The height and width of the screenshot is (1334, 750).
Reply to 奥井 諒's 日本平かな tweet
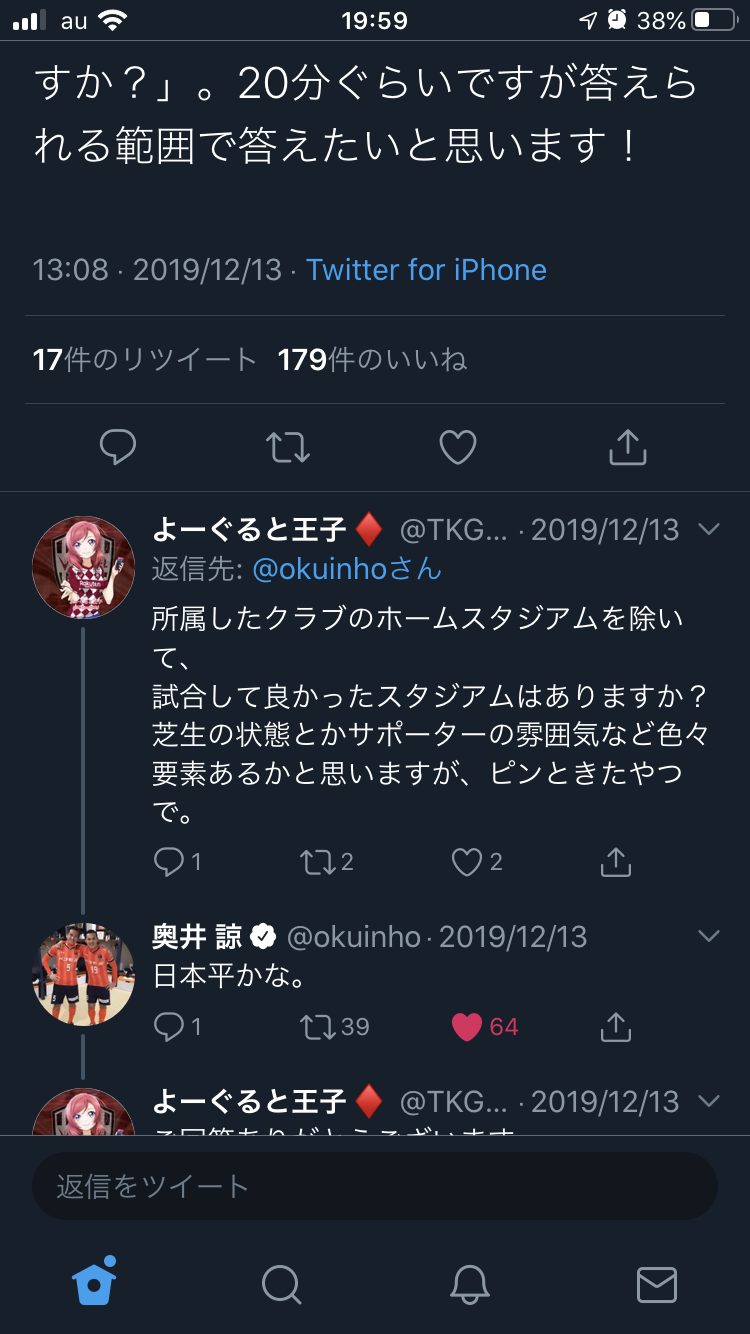click(x=167, y=1026)
